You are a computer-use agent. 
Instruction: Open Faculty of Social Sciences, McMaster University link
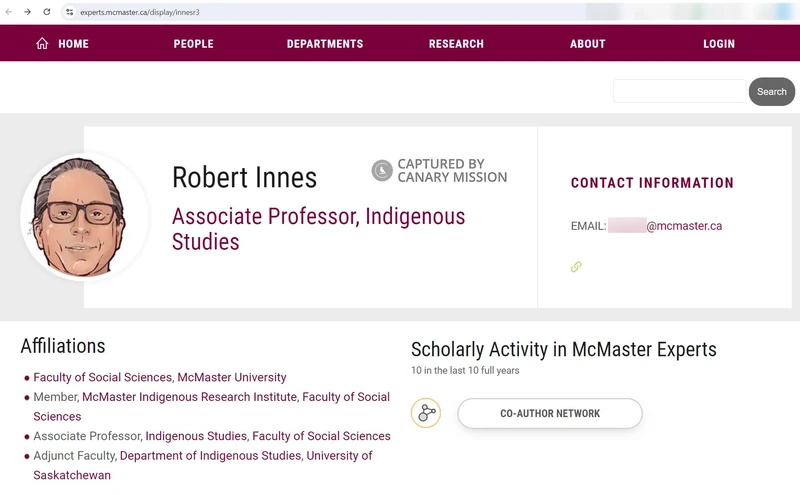coord(160,377)
